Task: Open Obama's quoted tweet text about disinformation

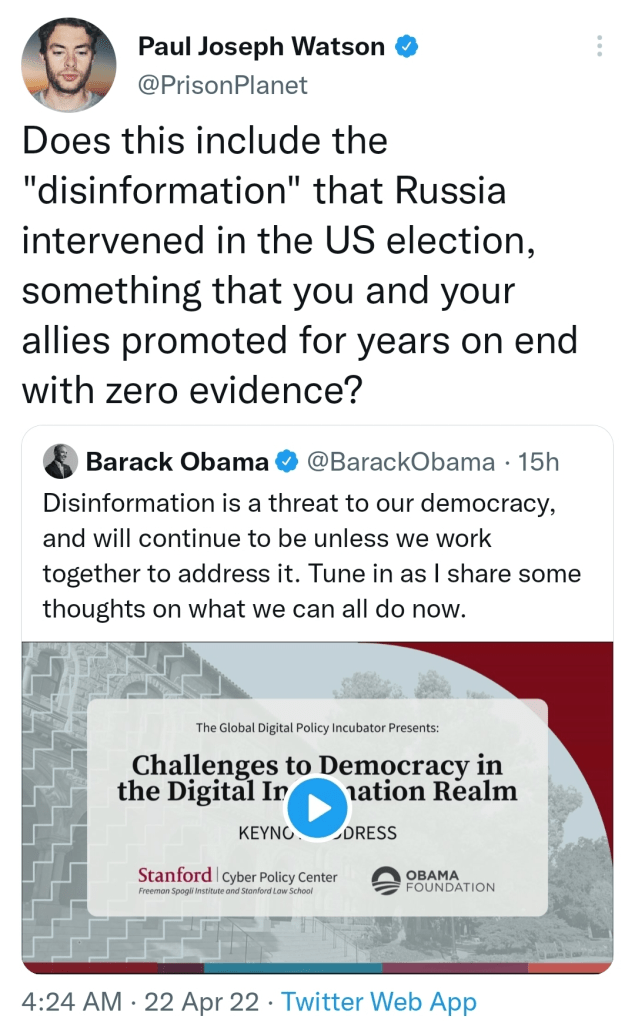Action: (311, 555)
